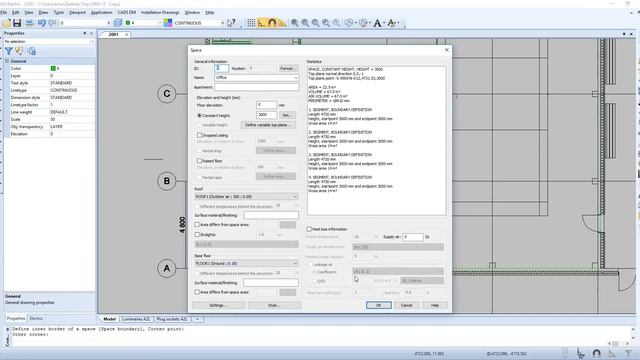The height and width of the screenshot is (360, 640).
Task: Toggle grid display icon
Action: point(251,23)
